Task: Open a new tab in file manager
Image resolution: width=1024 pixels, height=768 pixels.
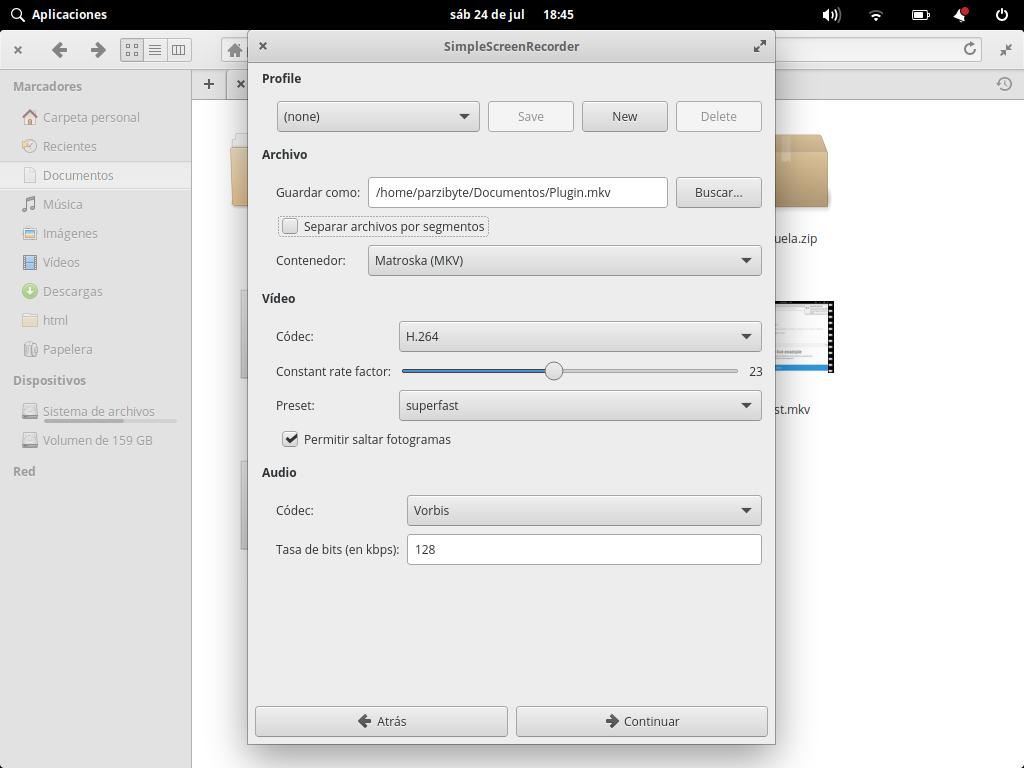Action: (209, 84)
